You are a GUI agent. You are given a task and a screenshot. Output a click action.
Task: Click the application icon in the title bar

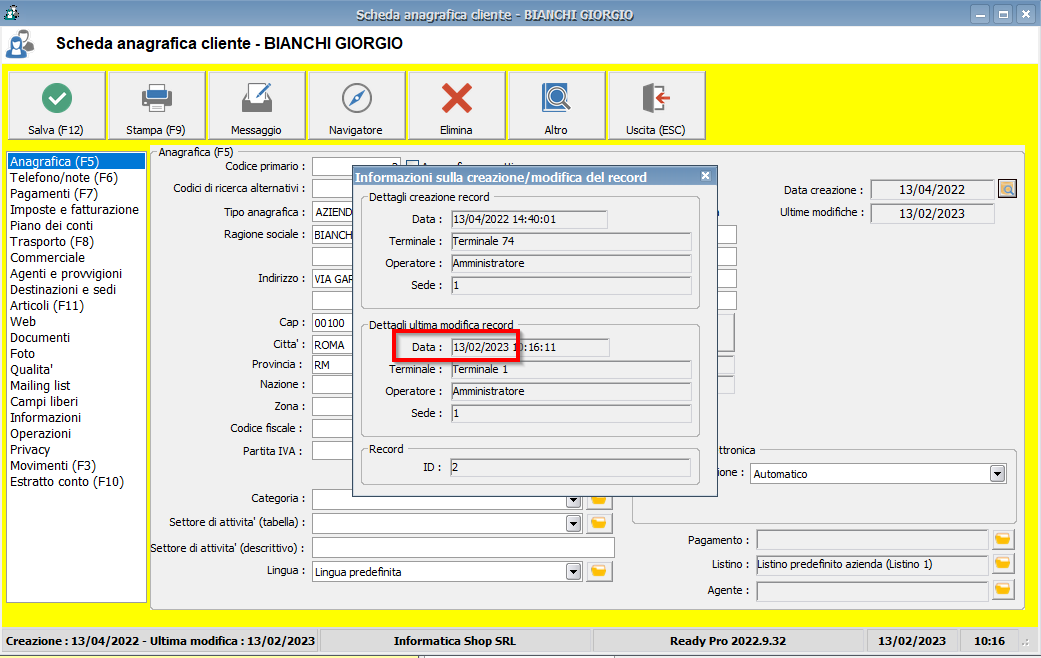point(11,12)
